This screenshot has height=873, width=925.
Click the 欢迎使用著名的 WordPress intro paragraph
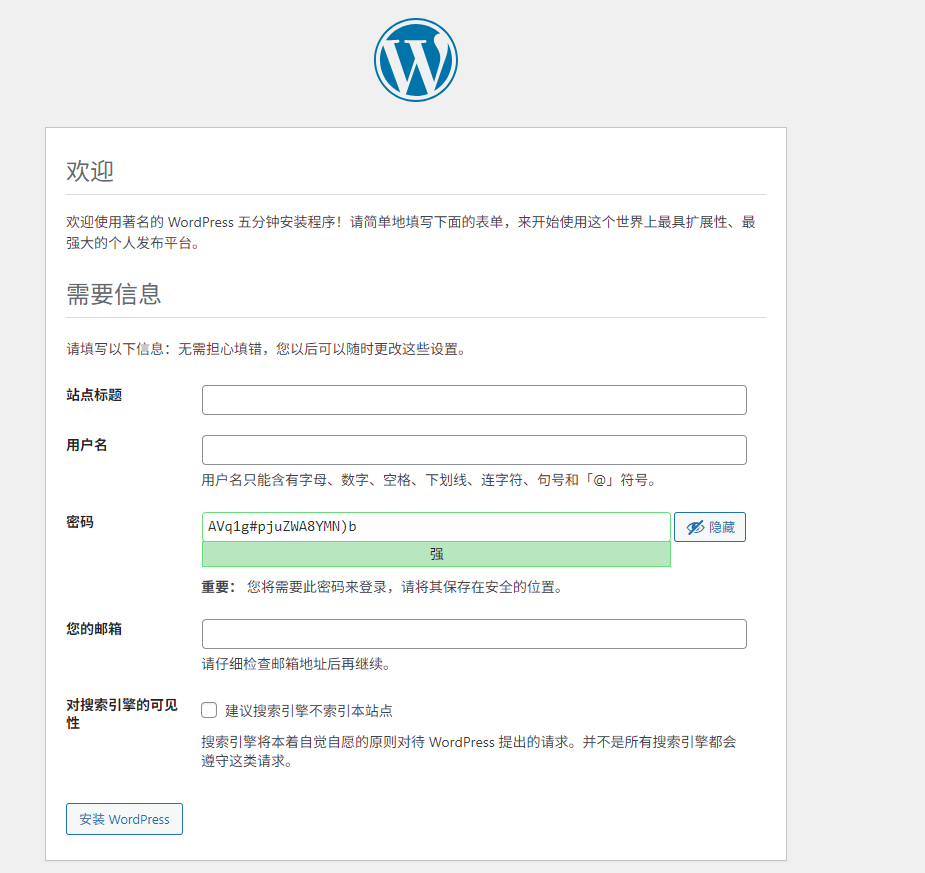point(411,232)
